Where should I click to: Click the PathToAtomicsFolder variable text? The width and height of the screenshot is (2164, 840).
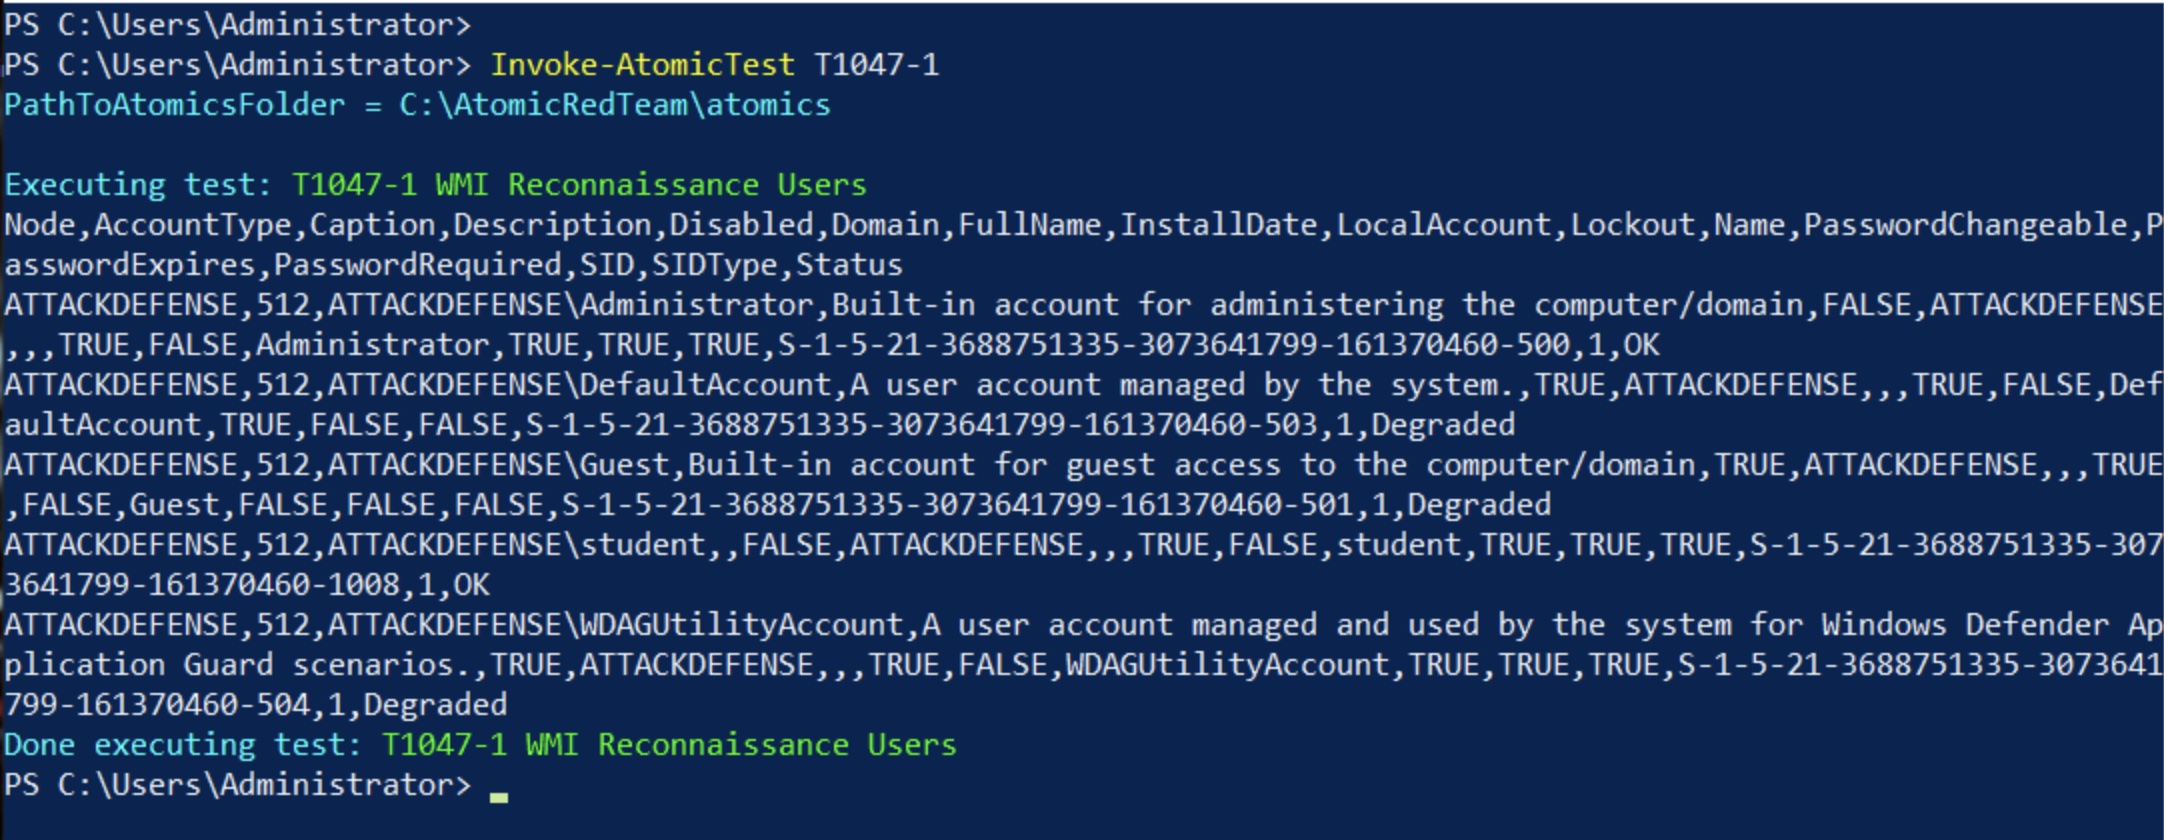coord(174,105)
